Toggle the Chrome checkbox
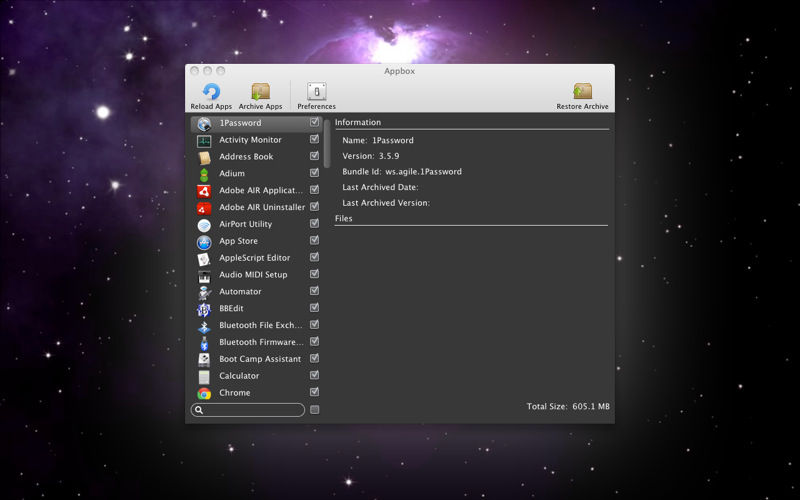 tap(314, 392)
